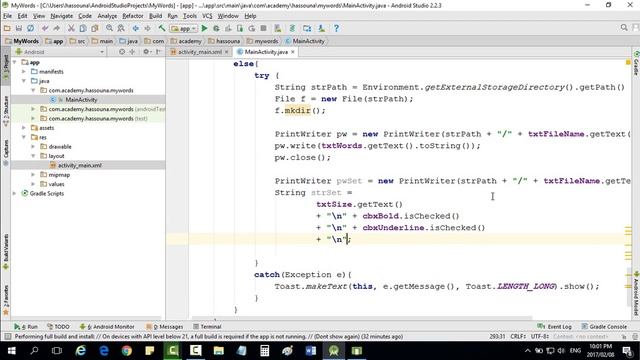Toggle the Gradle side panel tab
640x360 pixels.
(x=636, y=64)
